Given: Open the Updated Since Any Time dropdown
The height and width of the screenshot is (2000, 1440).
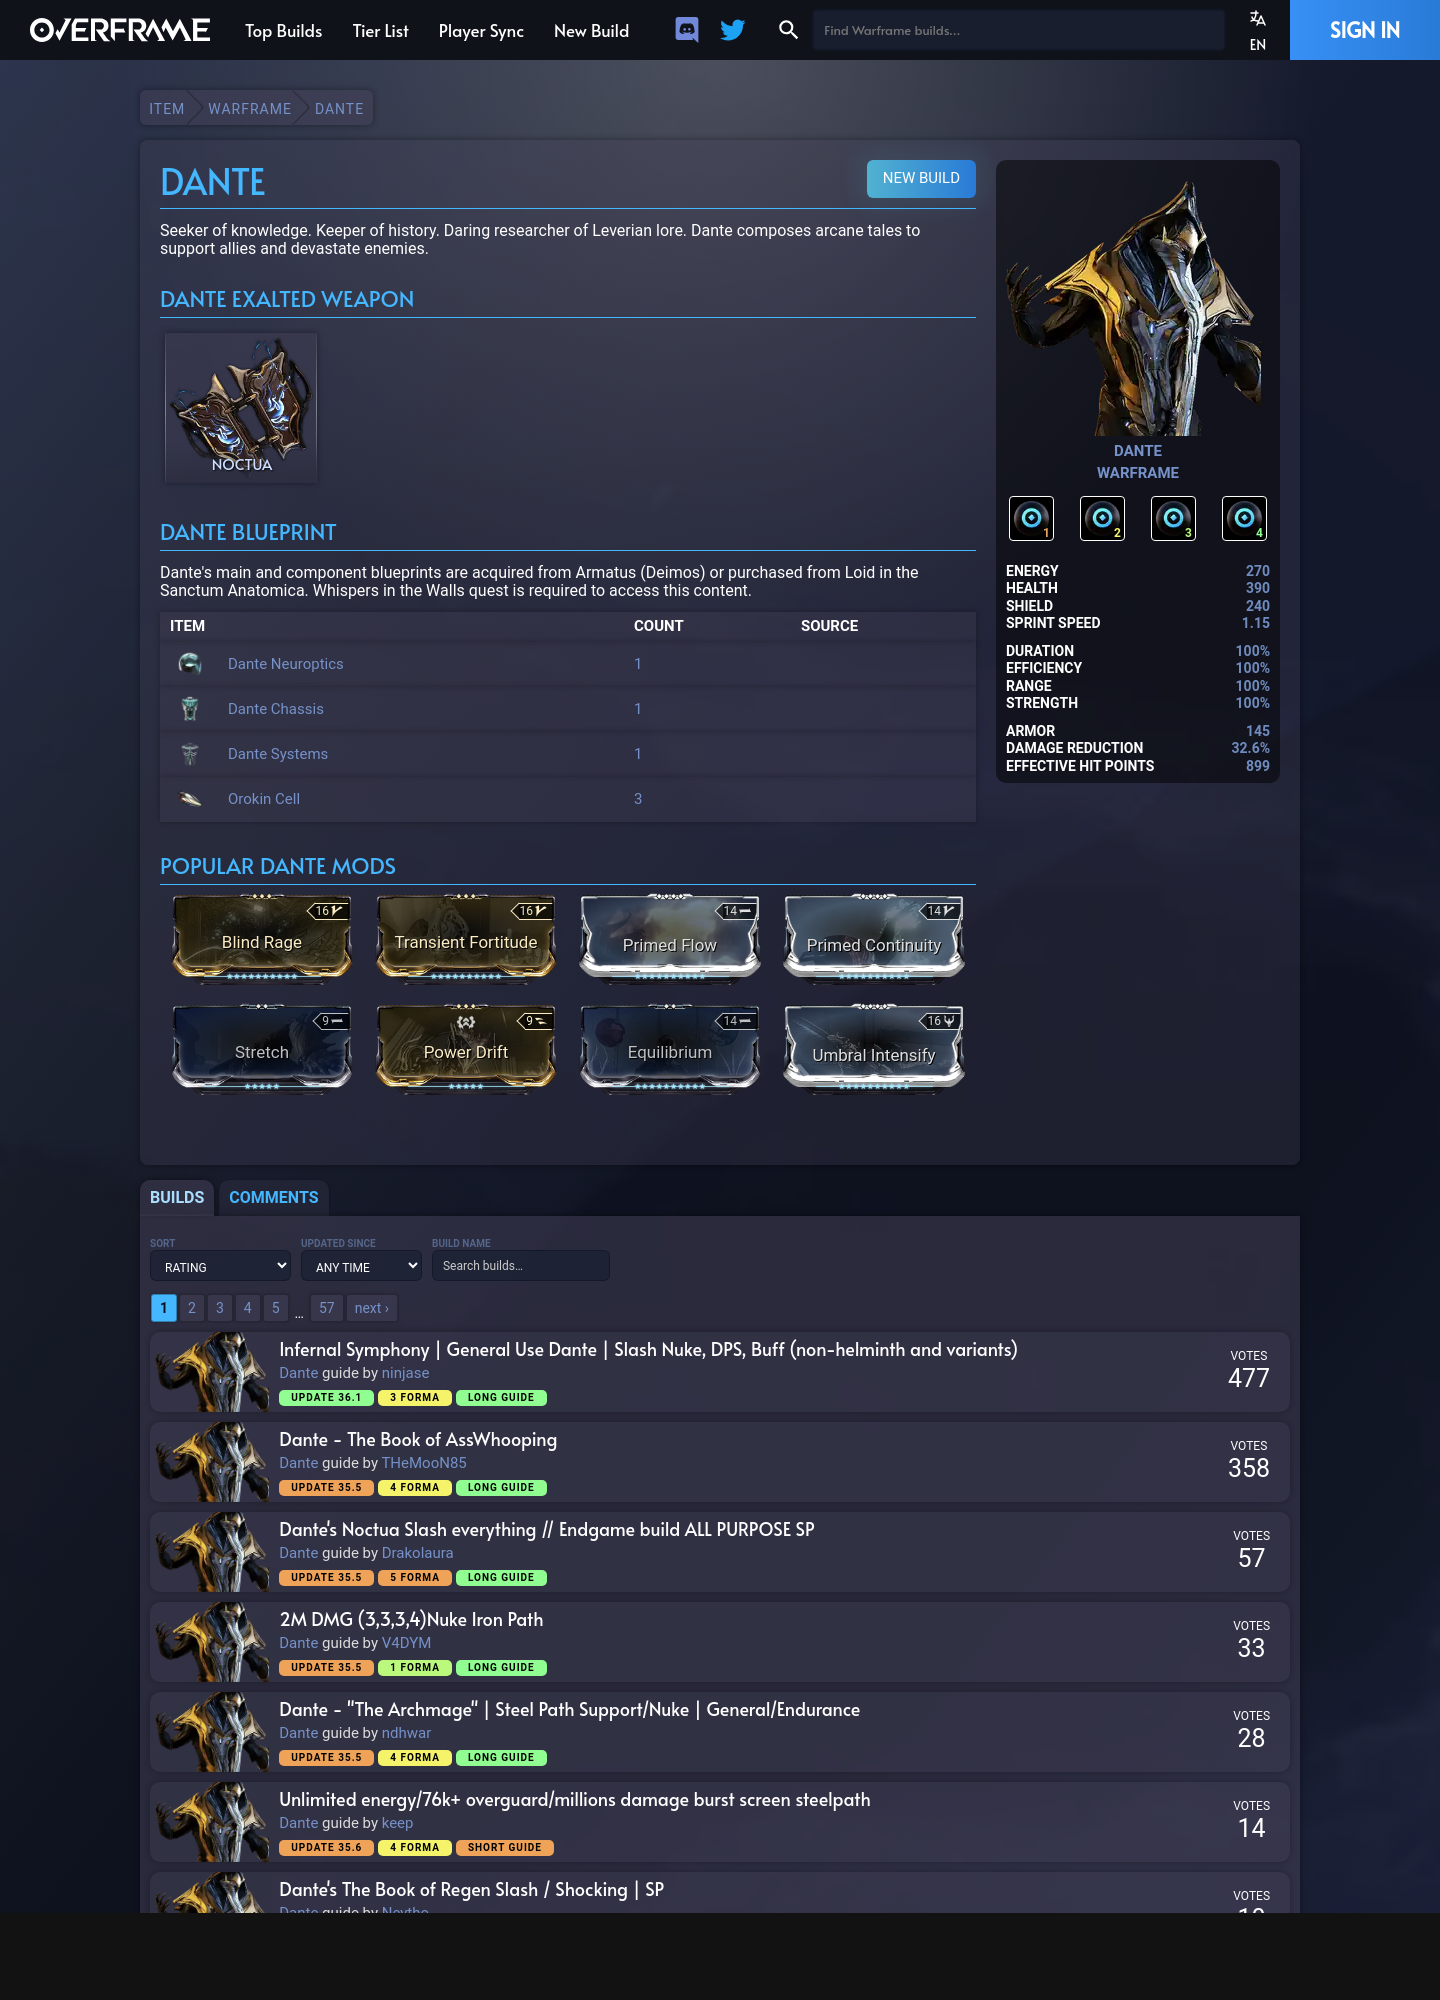Looking at the screenshot, I should click(361, 1266).
